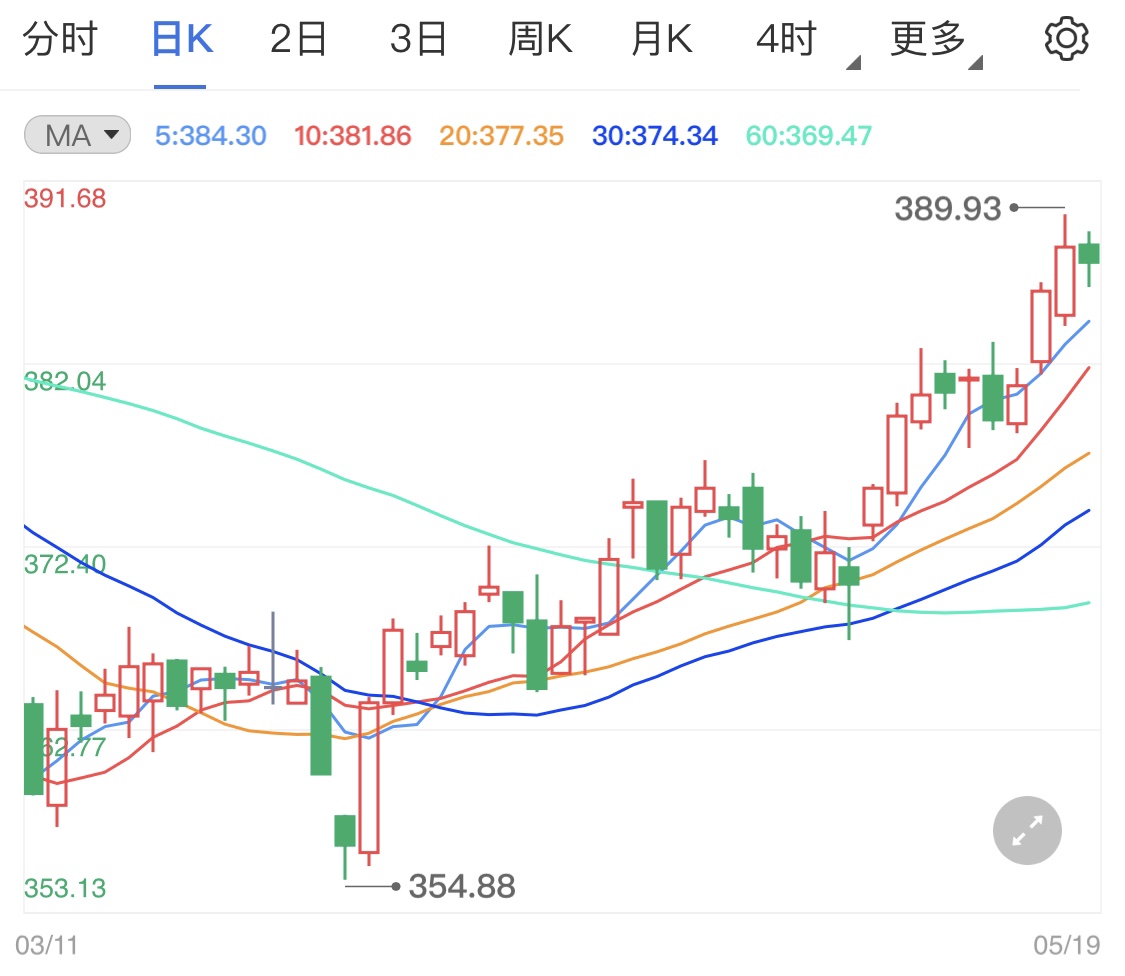The width and height of the screenshot is (1125, 976).
Task: Switch to the 周K weekly chart tab
Action: coord(540,38)
